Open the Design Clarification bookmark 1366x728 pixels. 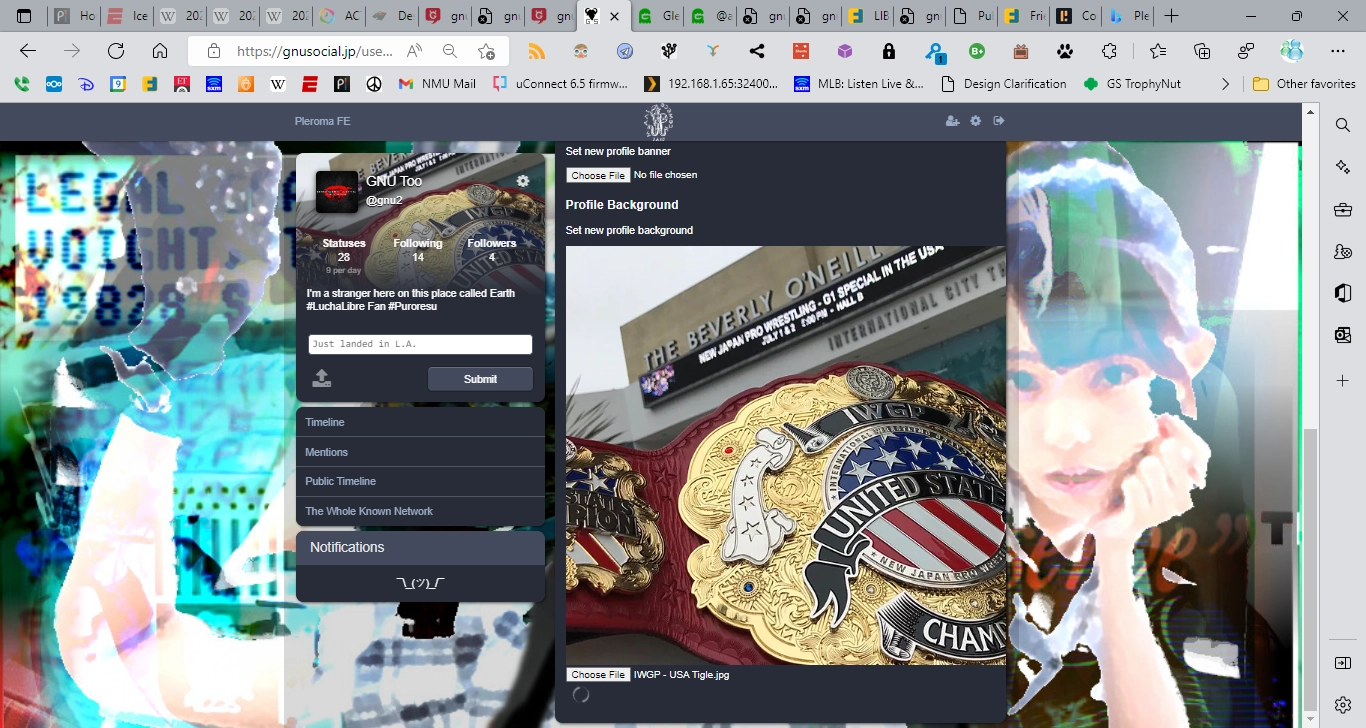point(1004,84)
